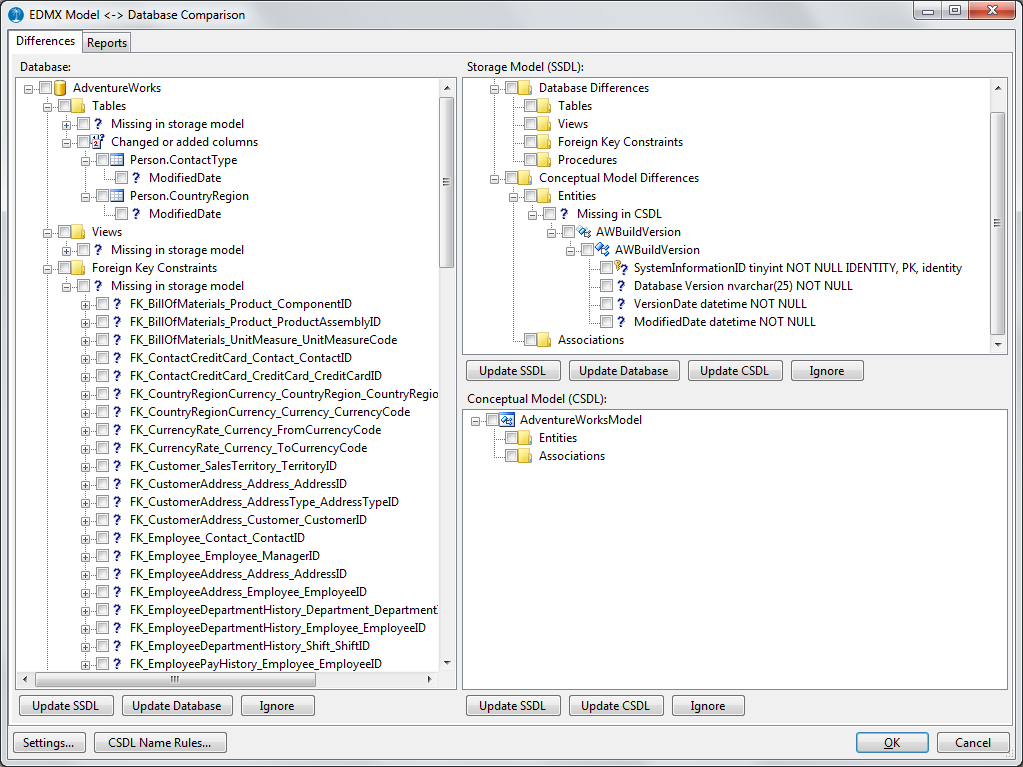This screenshot has height=767, width=1023.
Task: Click question mark icon beside VersionDate datetime
Action: click(x=621, y=304)
